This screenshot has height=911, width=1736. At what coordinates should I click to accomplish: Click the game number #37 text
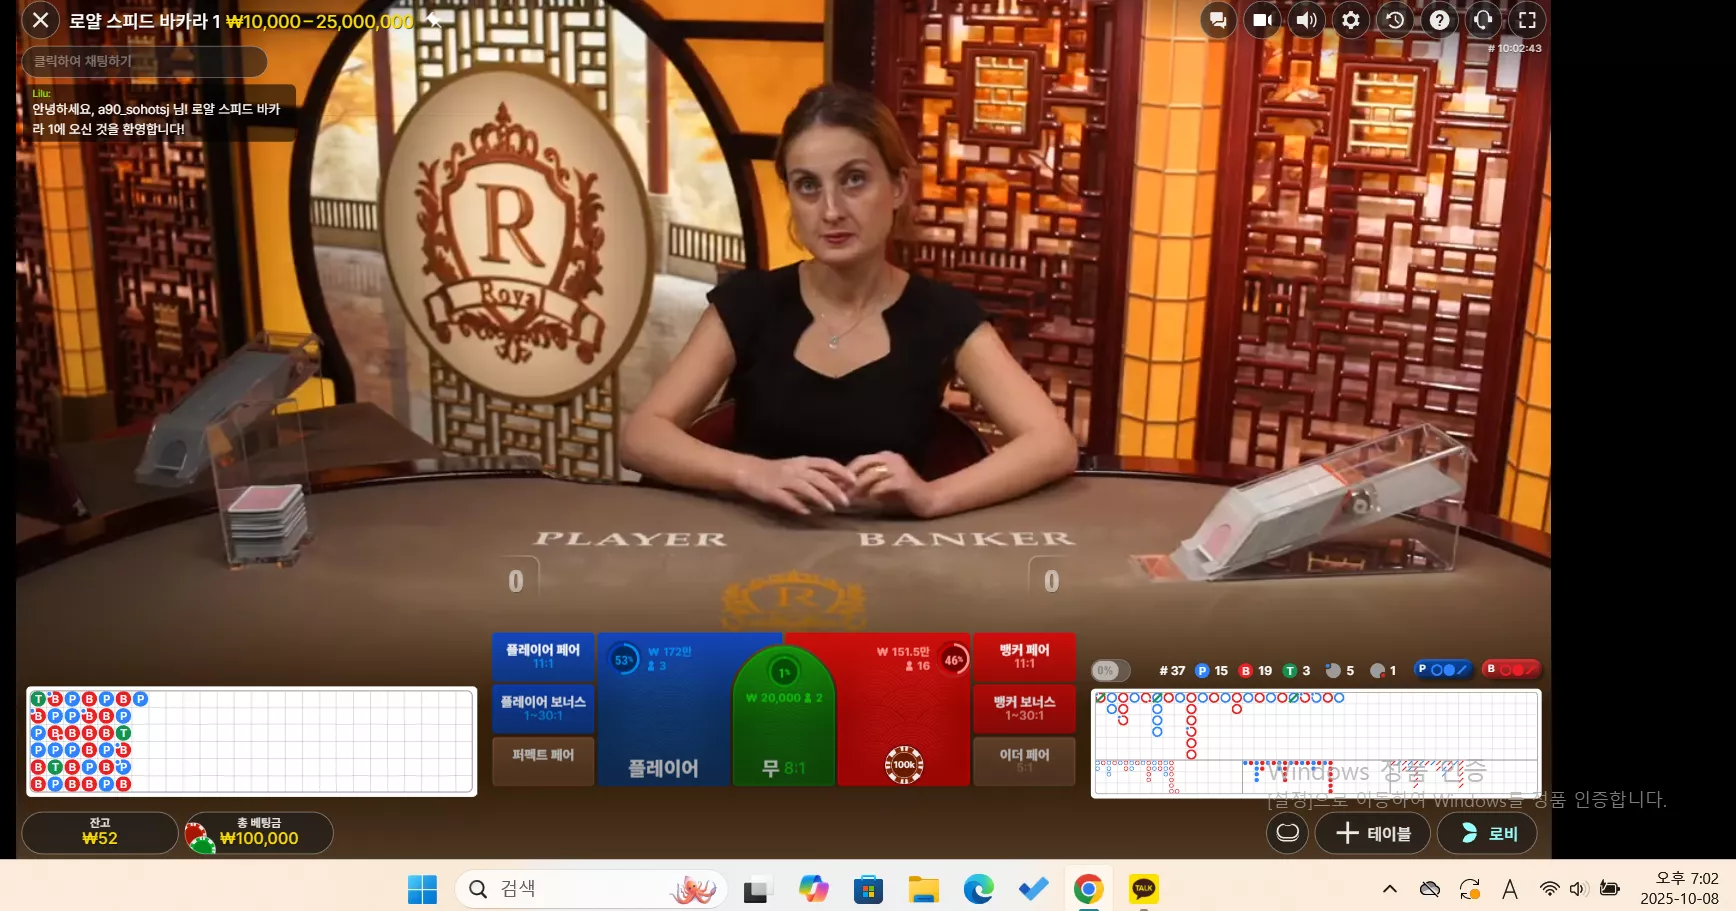[1172, 671]
